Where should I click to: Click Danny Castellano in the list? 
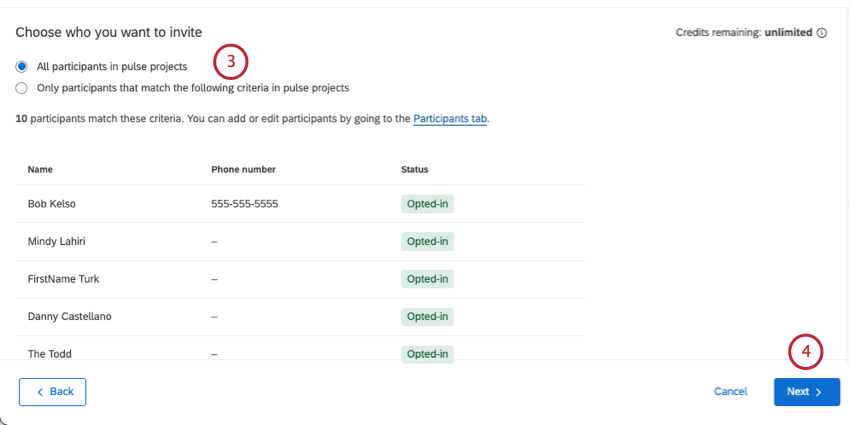pos(69,316)
